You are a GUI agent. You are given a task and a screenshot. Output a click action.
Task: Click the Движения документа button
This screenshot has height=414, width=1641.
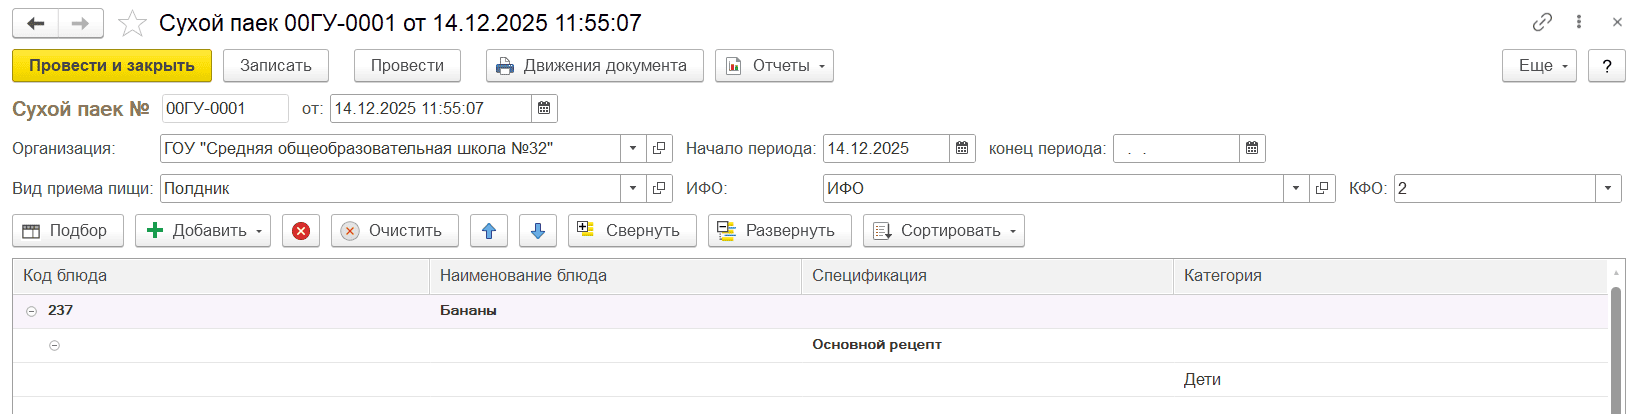coord(594,66)
